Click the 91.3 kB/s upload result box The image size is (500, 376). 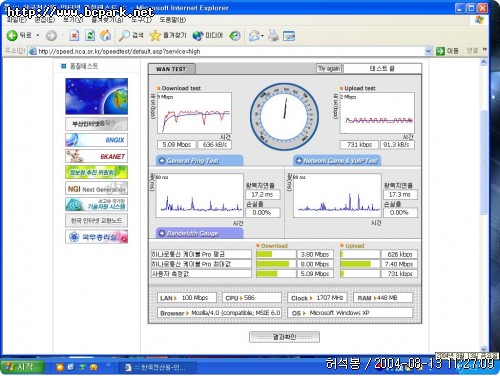tap(397, 145)
